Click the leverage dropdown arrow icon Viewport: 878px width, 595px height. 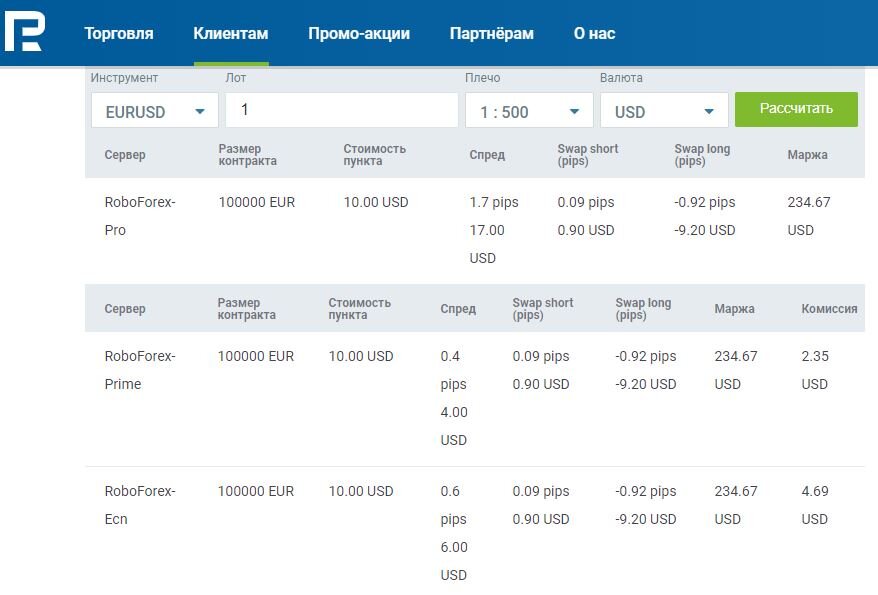tap(575, 111)
